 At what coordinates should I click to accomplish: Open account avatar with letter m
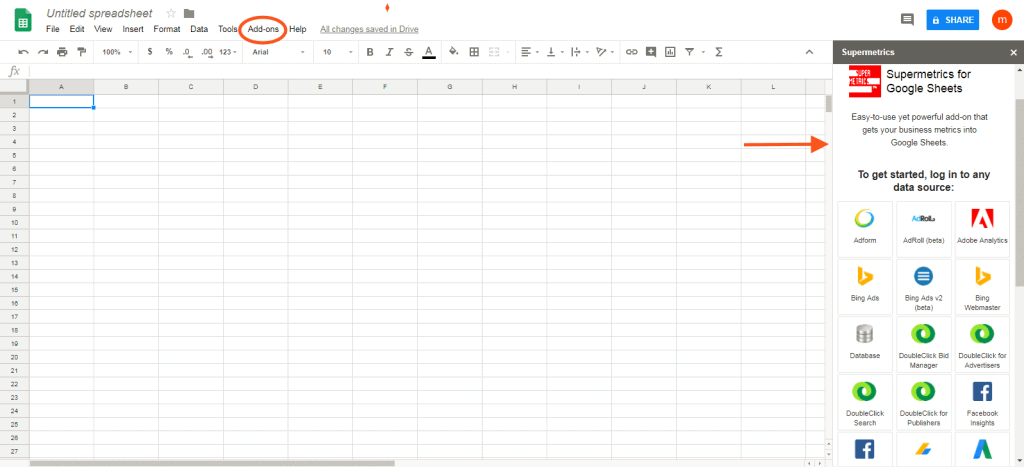[1001, 20]
